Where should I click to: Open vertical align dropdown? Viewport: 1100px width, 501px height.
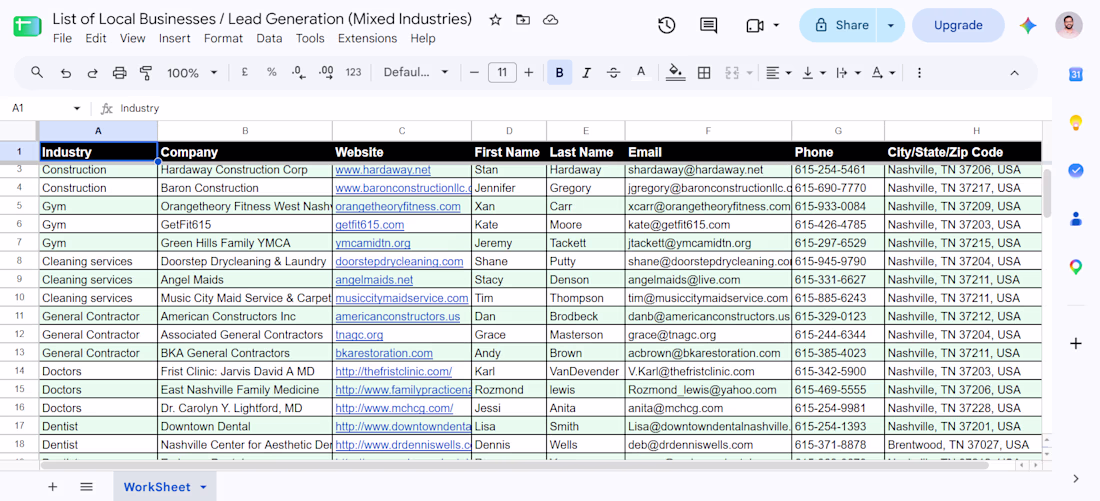pyautogui.click(x=814, y=72)
